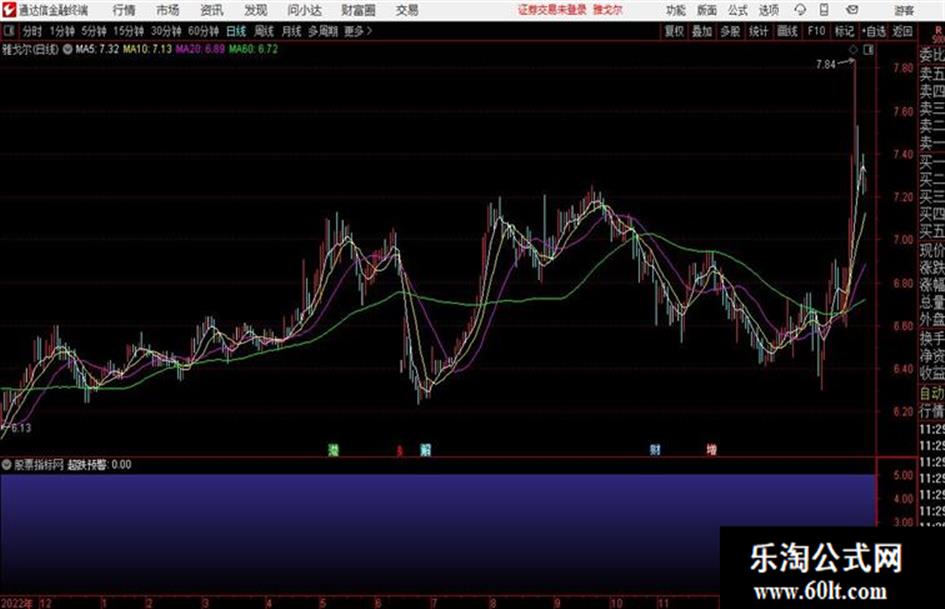Click the 自动 tab in right panel
Screen dimensions: 945x609
(932, 394)
